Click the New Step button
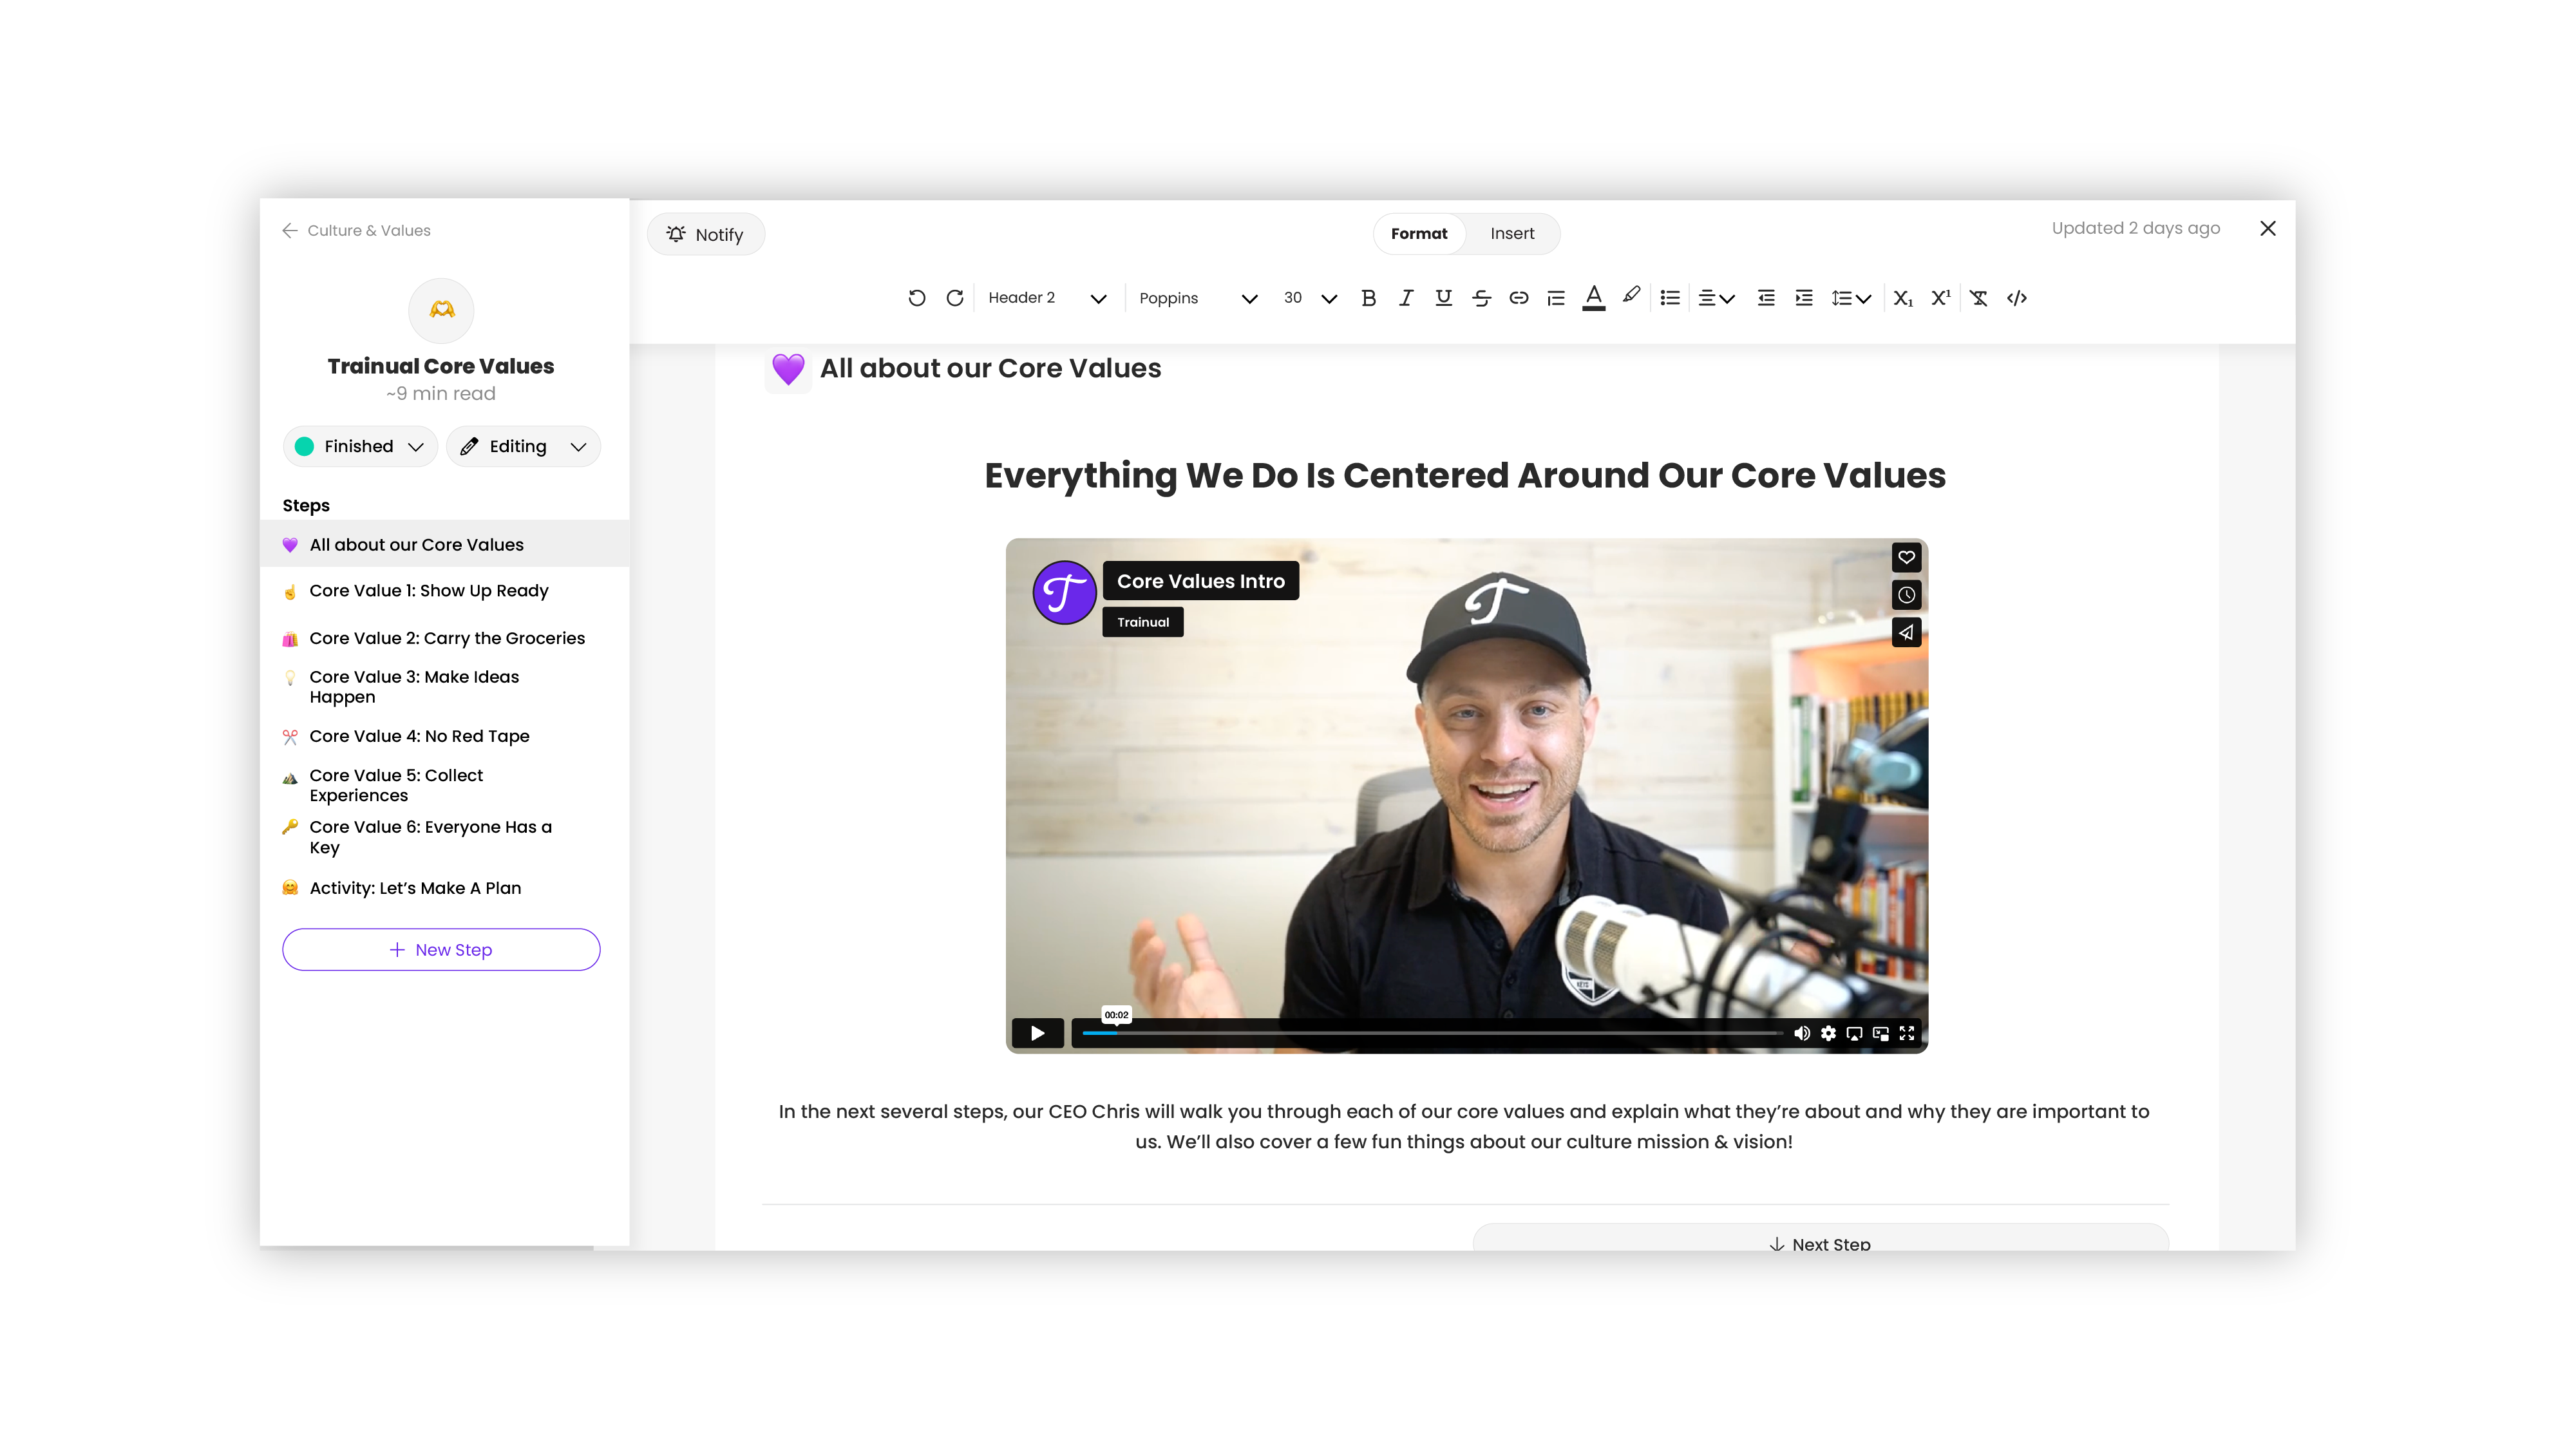Screen dimensions: 2576x1449 (x=441, y=949)
